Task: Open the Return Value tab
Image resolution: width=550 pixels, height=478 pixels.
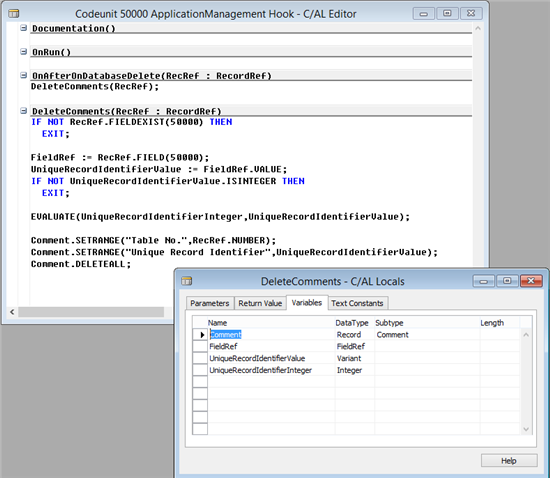Action: click(x=260, y=303)
